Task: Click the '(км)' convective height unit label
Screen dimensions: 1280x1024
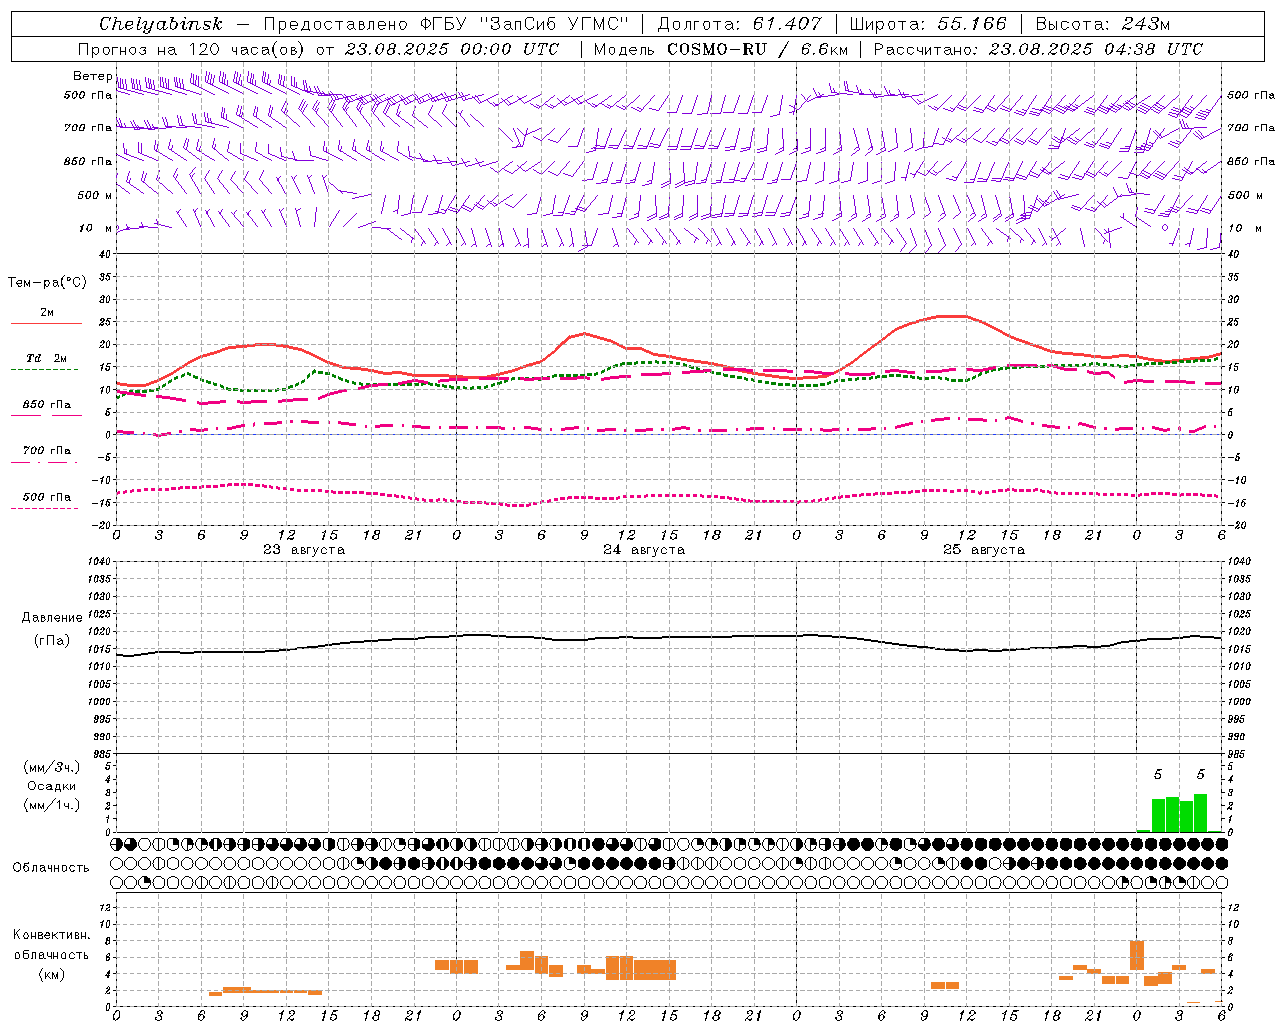Action: (52, 974)
